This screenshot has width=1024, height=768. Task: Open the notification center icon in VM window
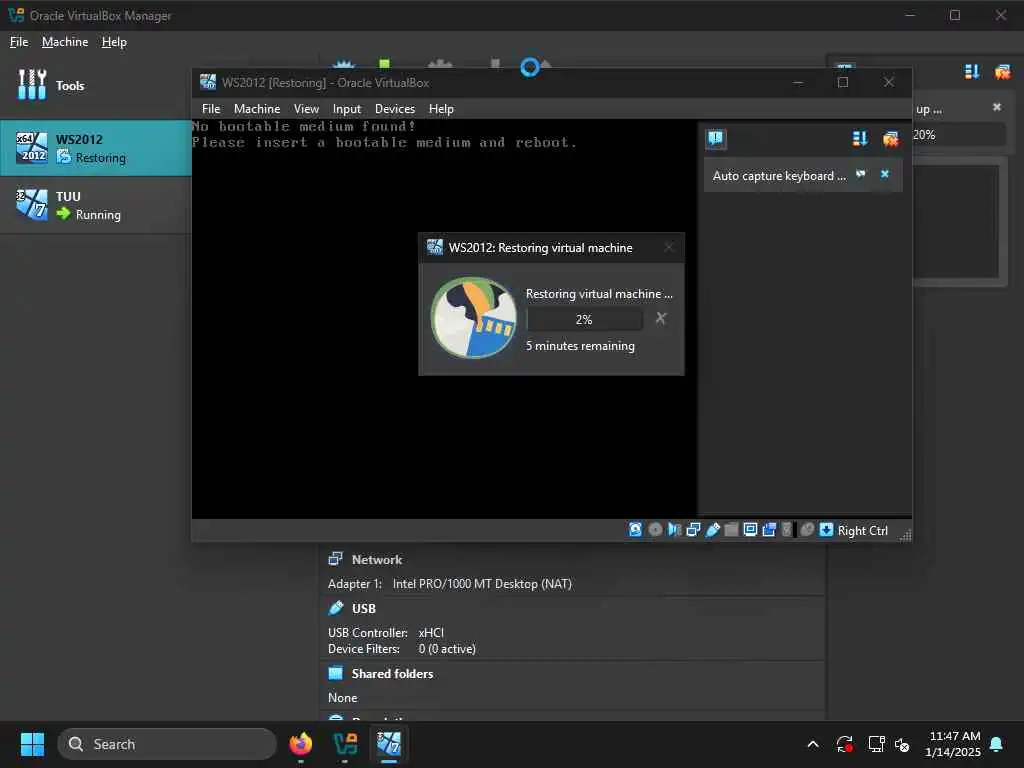click(x=716, y=138)
